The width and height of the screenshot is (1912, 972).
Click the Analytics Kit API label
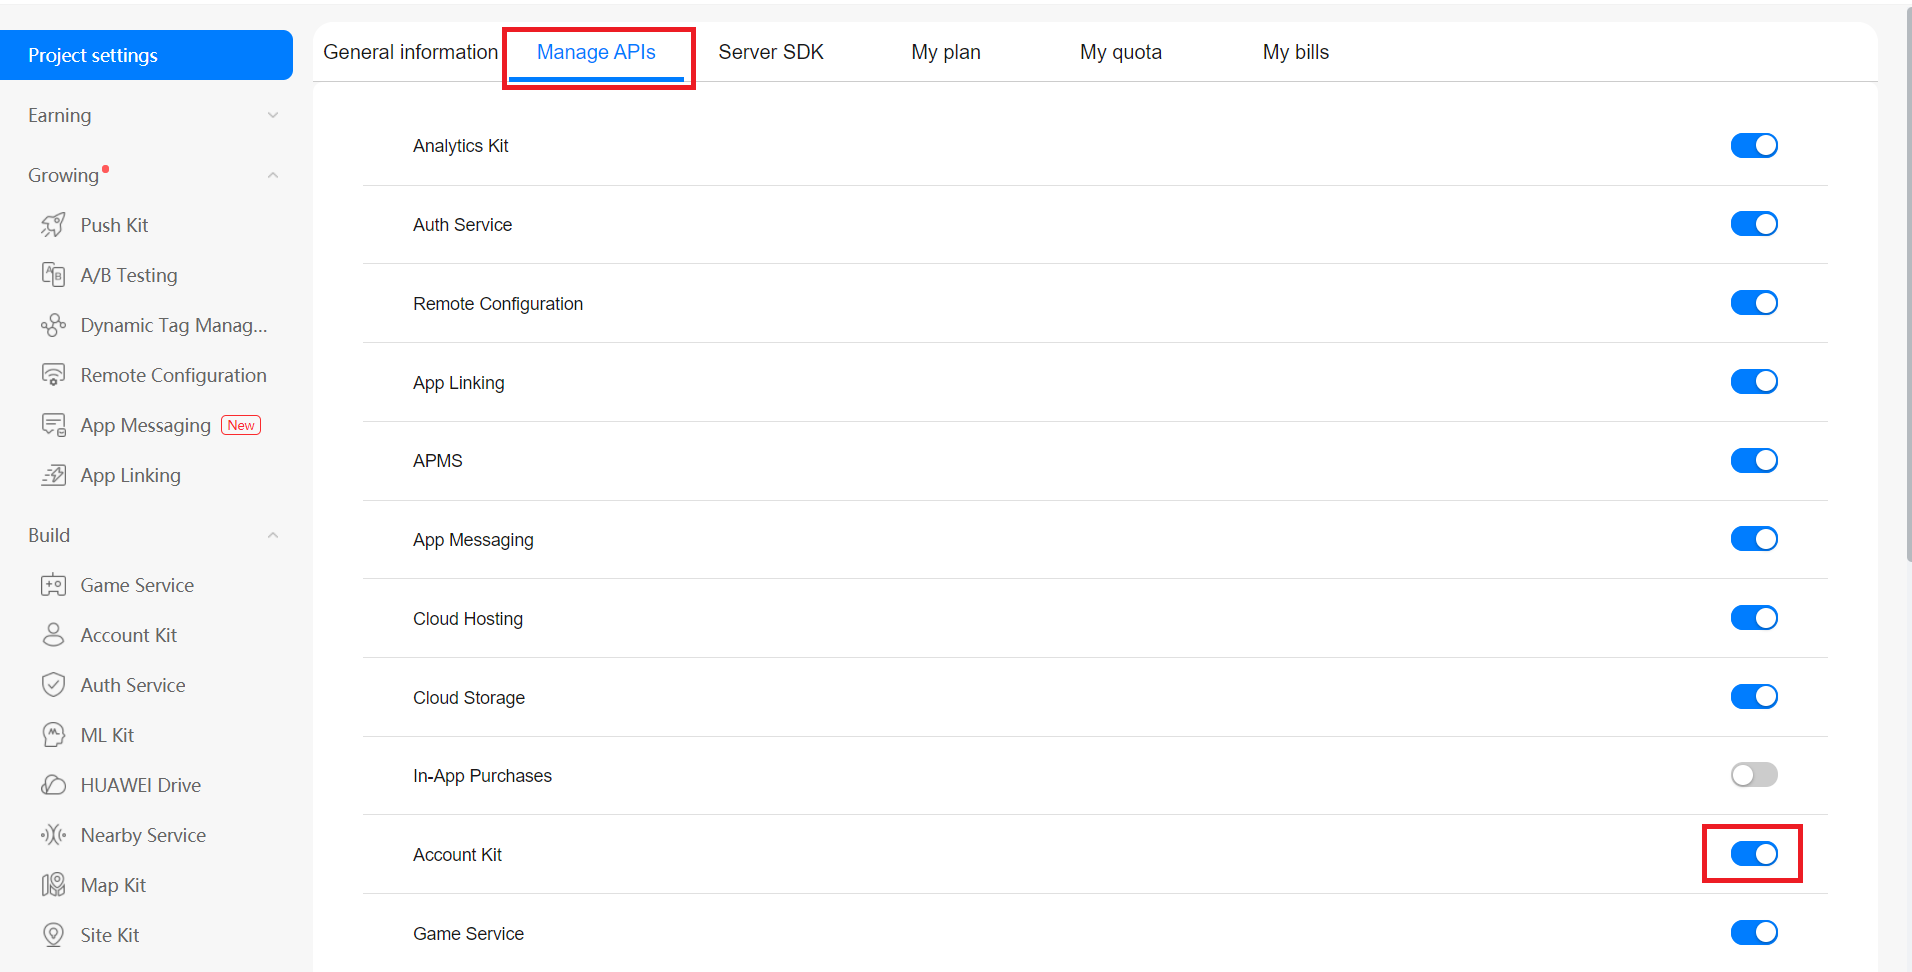(x=461, y=146)
